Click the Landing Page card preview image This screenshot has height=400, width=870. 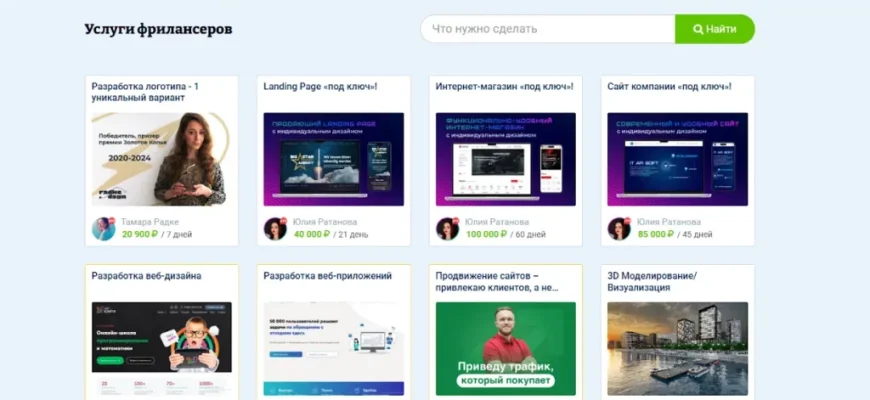tap(333, 159)
